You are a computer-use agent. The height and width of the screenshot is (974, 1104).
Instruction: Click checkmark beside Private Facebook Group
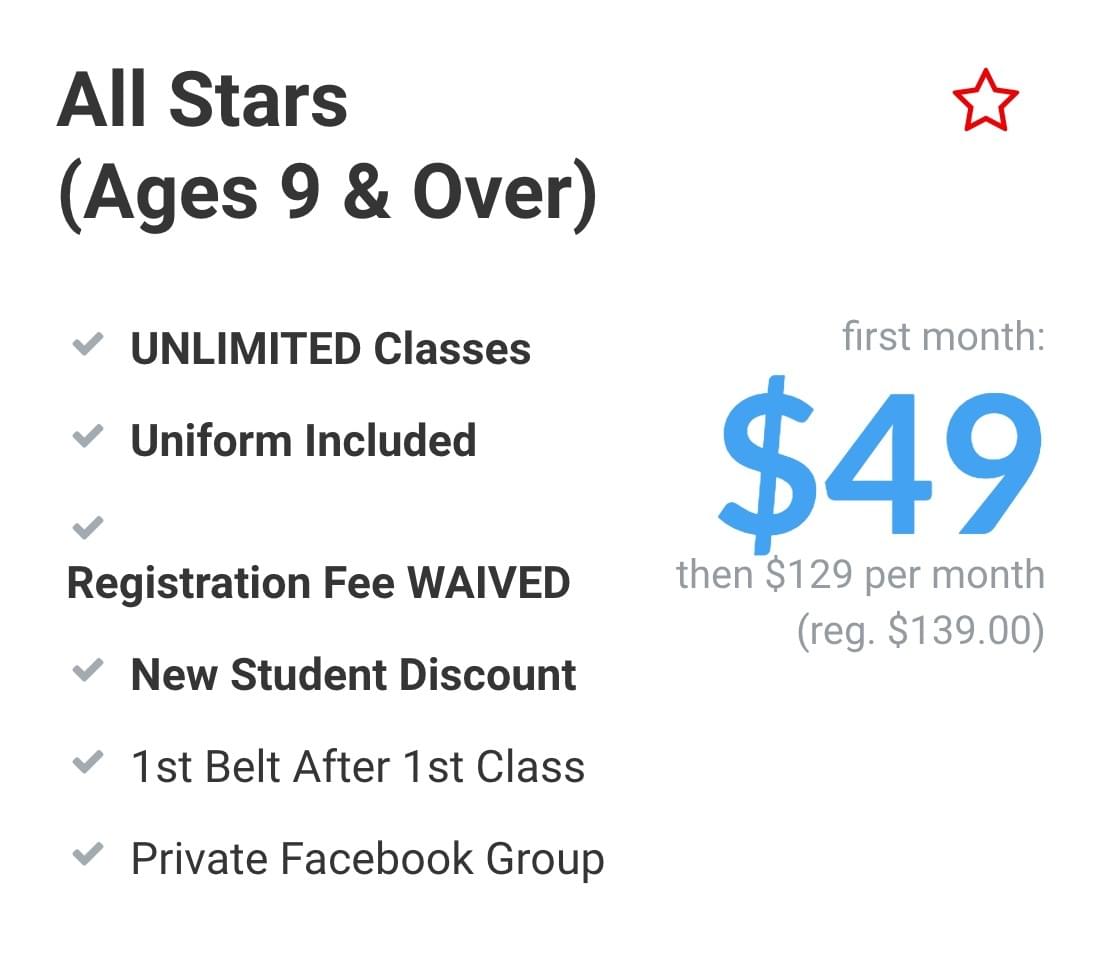point(88,854)
